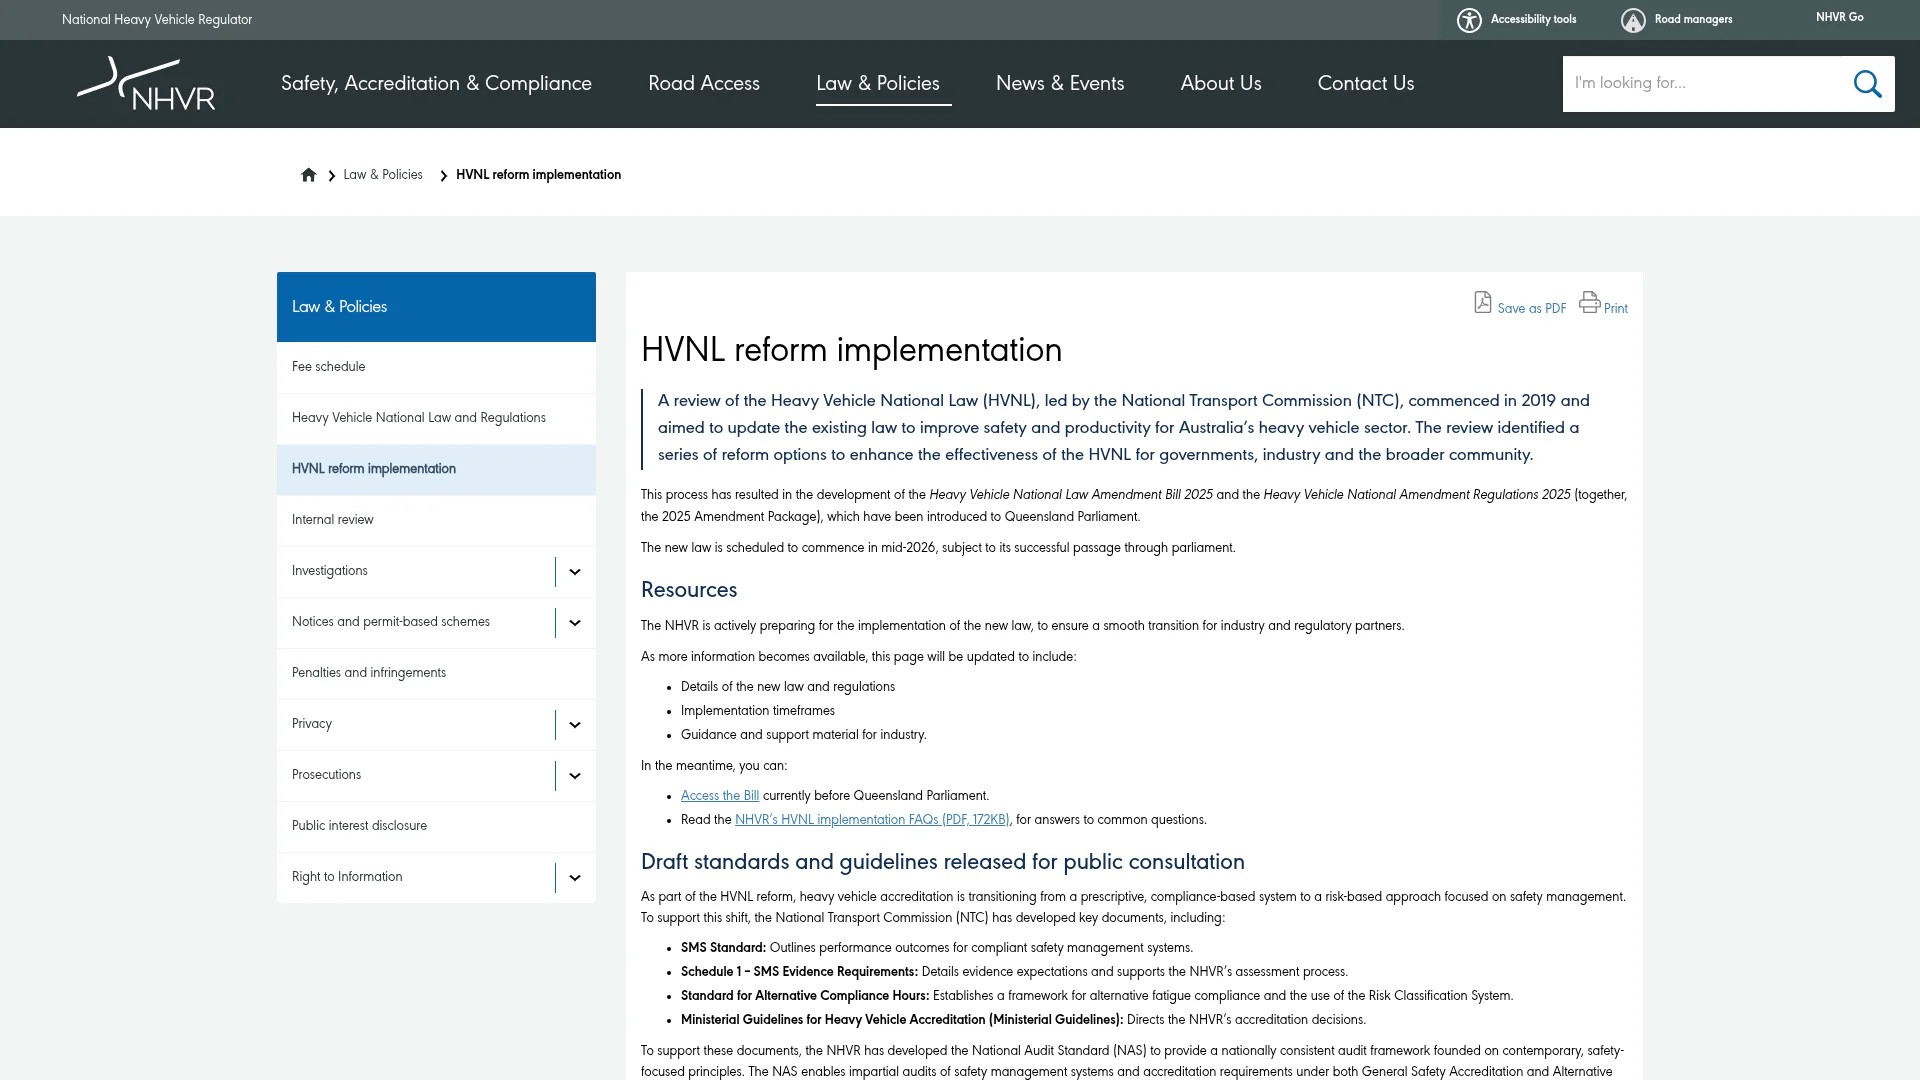Click the search input field

(1700, 84)
